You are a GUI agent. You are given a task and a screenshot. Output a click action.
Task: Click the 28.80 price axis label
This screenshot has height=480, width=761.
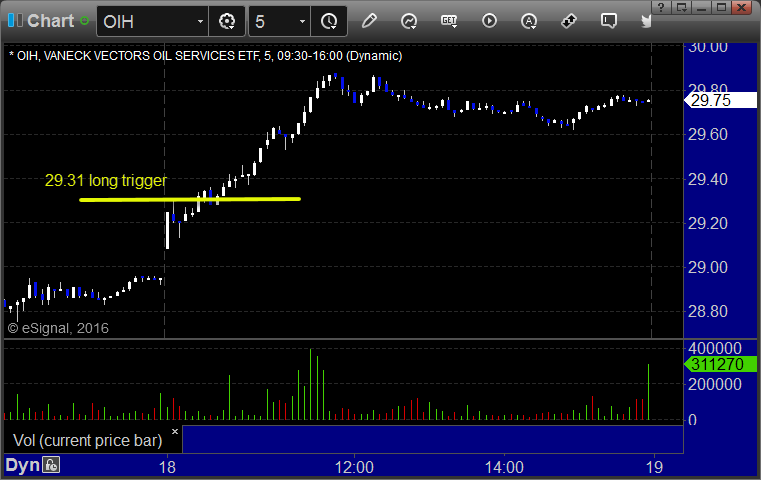point(708,311)
